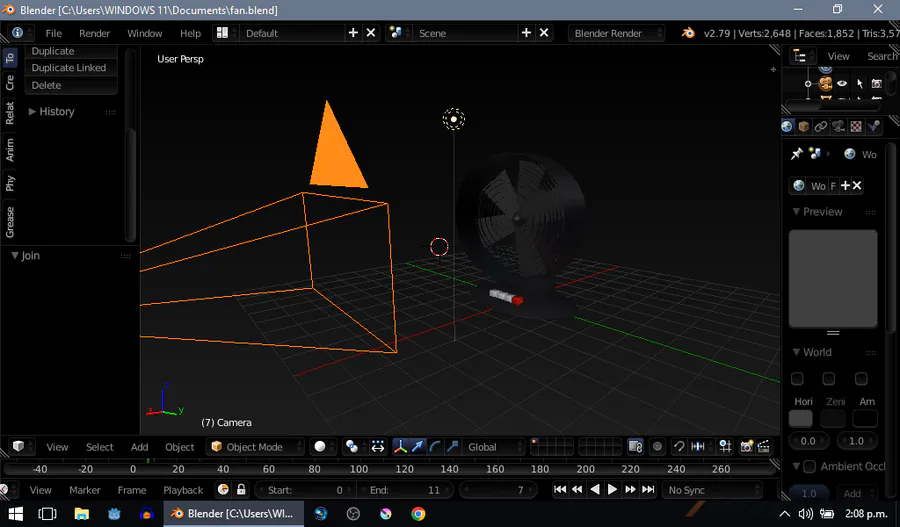Pin the properties context with pushpin
The image size is (900, 527).
point(797,154)
